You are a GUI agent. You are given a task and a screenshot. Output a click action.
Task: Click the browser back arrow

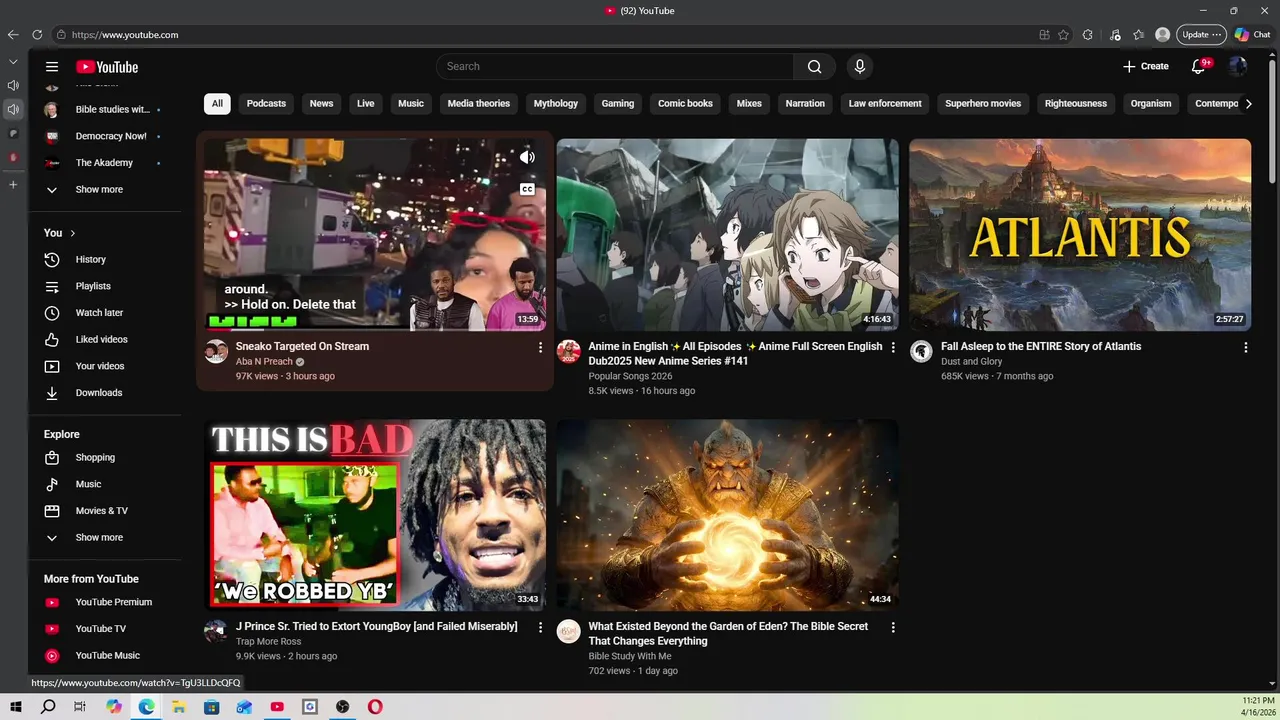[x=13, y=34]
